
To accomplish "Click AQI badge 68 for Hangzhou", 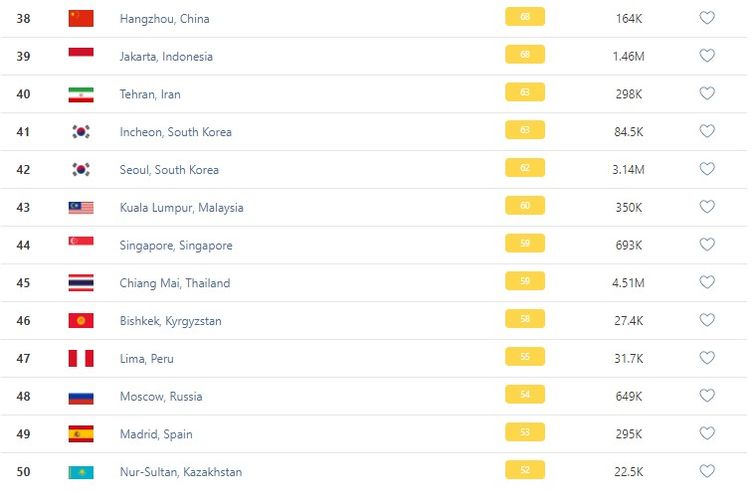I will click(x=525, y=18).
